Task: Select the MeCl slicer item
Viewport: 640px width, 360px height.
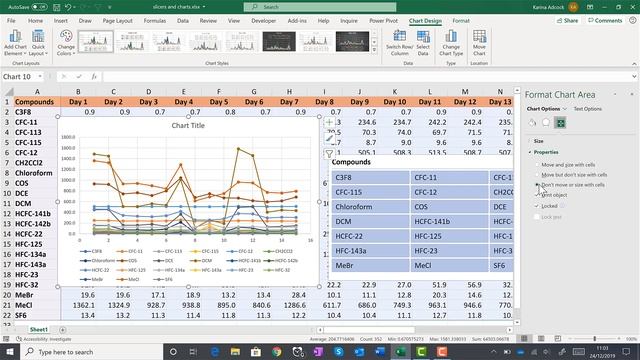Action: point(449,265)
